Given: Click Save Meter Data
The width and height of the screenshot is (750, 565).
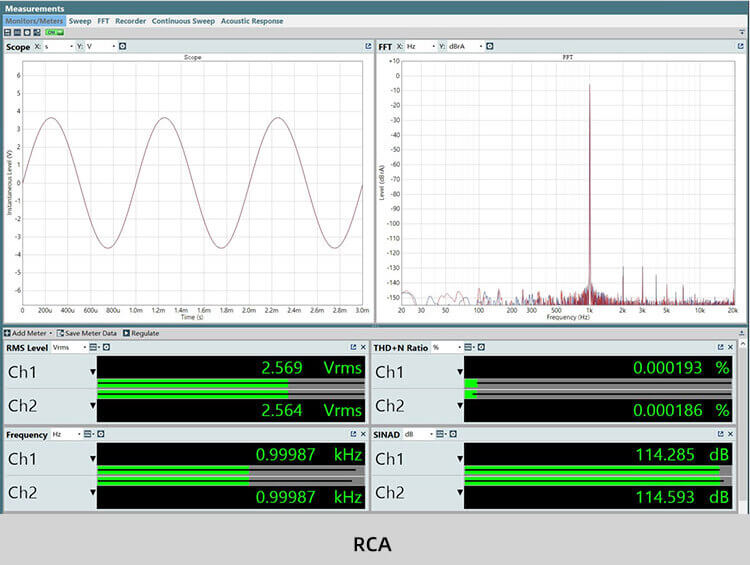Looking at the screenshot, I should coord(87,333).
